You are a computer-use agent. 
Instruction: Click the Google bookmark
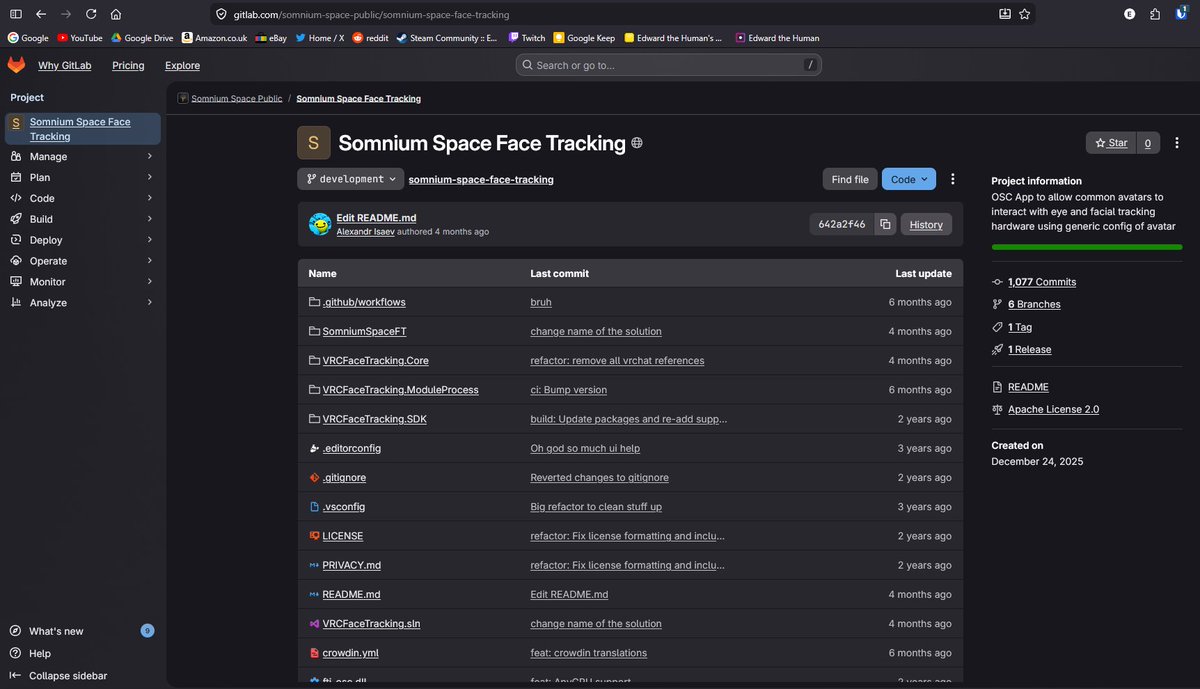point(28,38)
